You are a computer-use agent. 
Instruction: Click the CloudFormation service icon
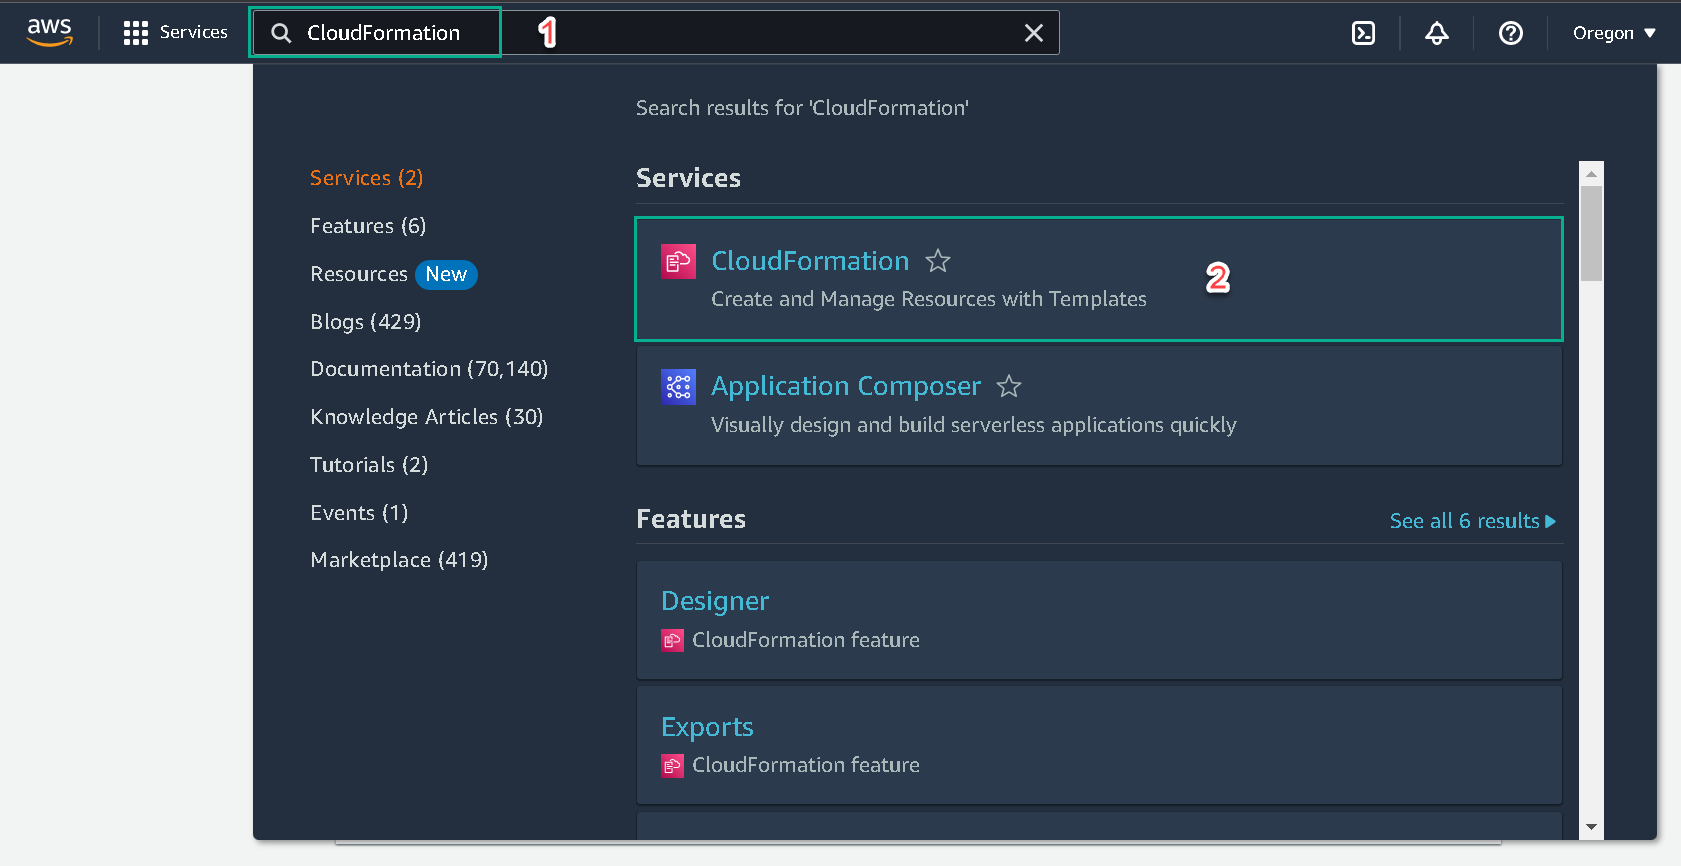tap(679, 261)
